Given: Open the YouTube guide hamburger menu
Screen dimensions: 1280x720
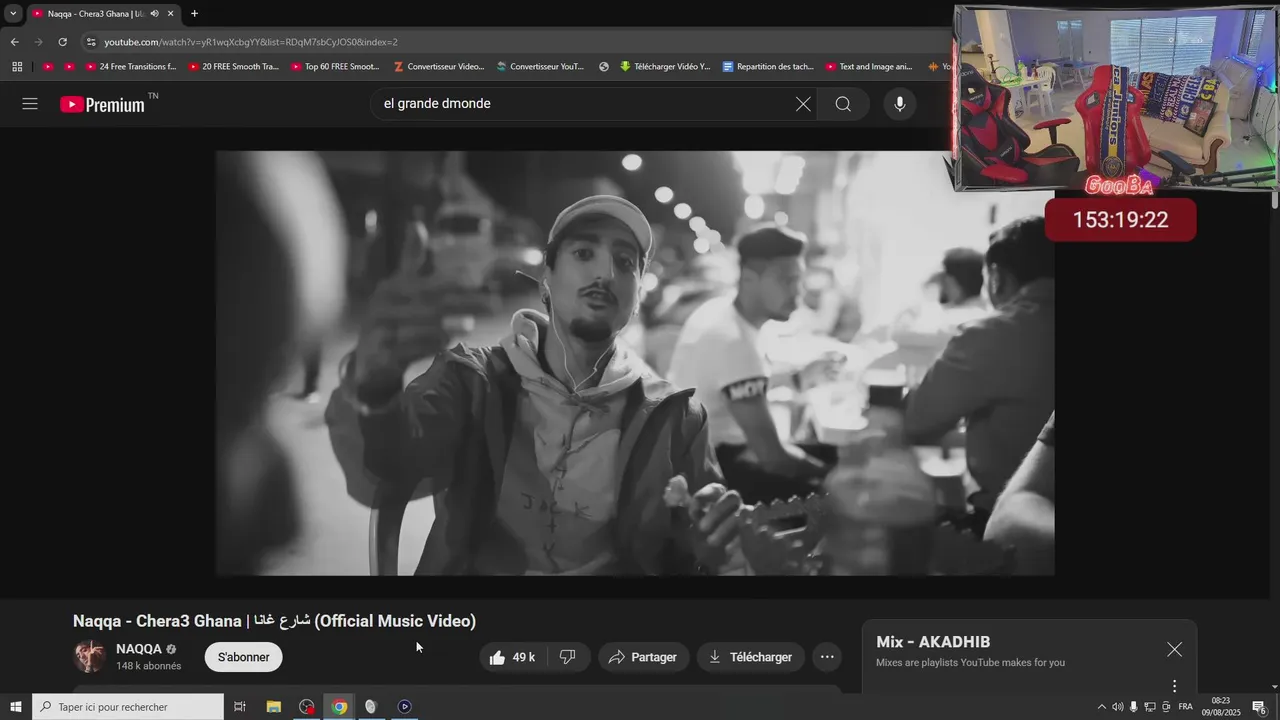Looking at the screenshot, I should pos(30,104).
